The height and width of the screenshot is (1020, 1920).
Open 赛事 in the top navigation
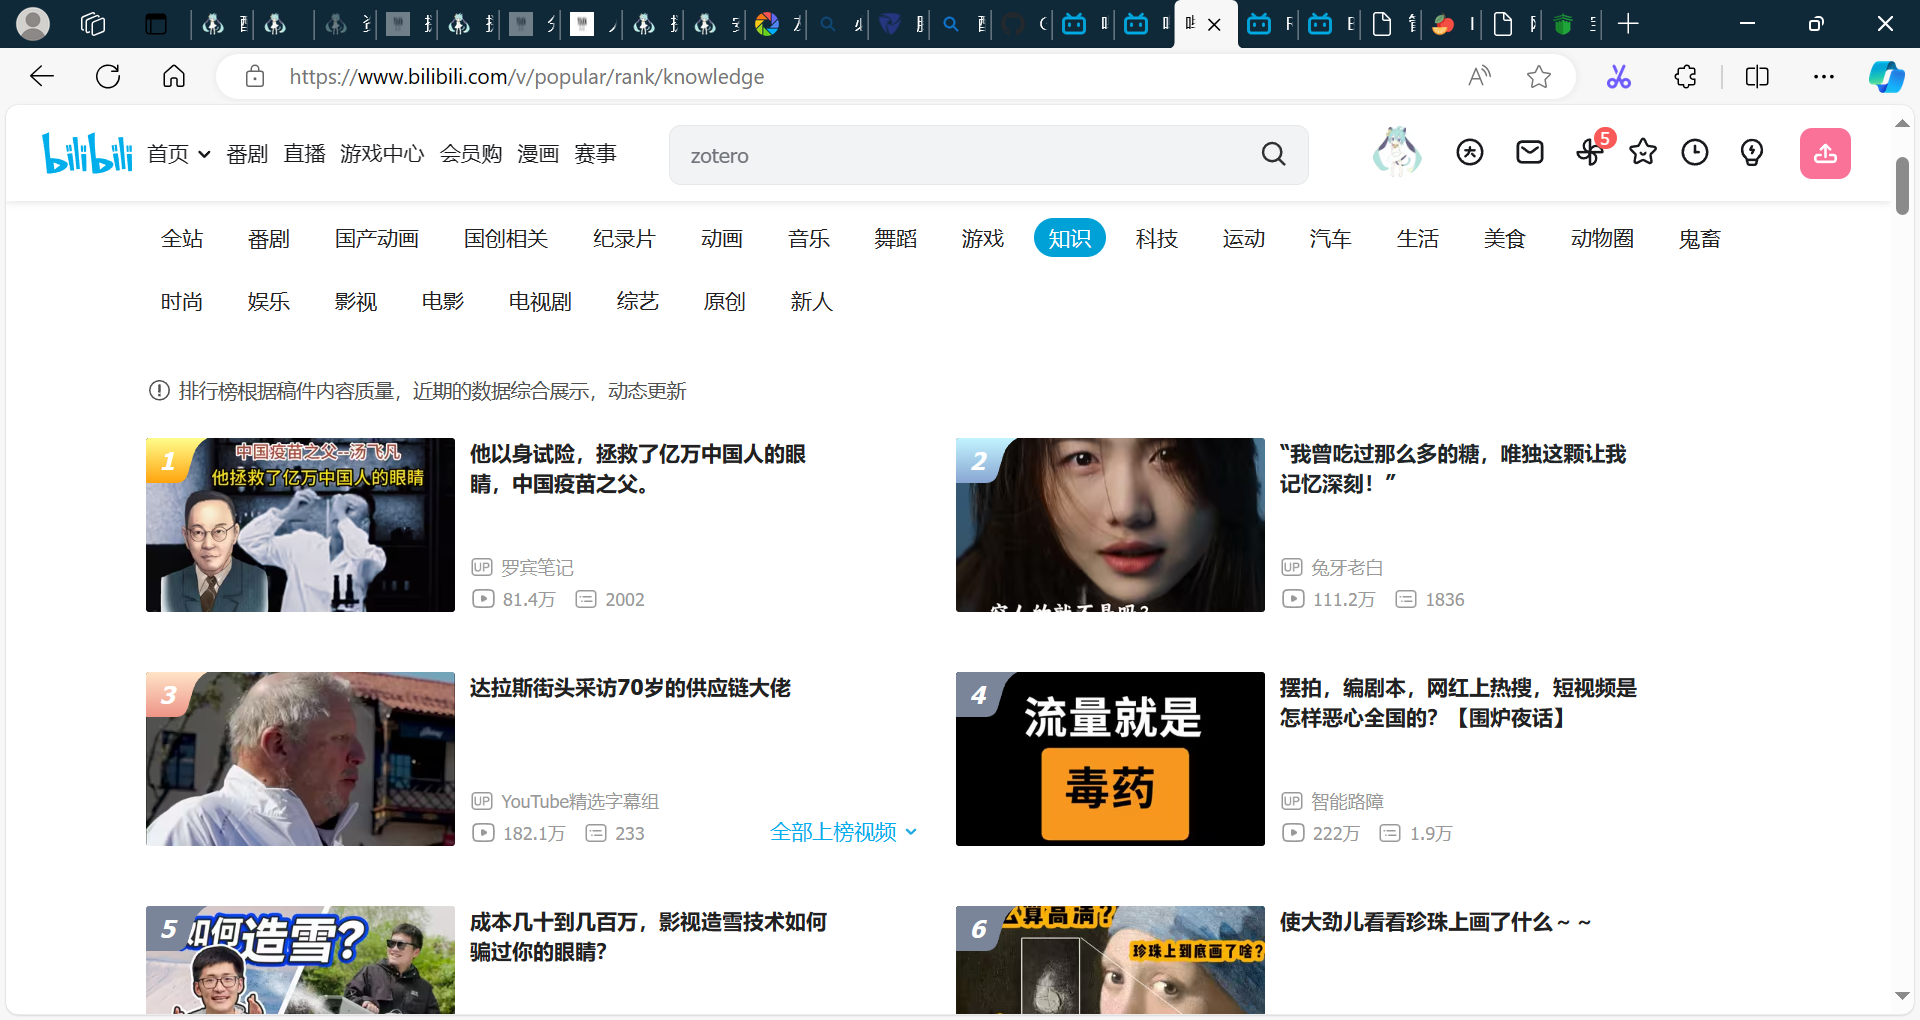coord(595,153)
